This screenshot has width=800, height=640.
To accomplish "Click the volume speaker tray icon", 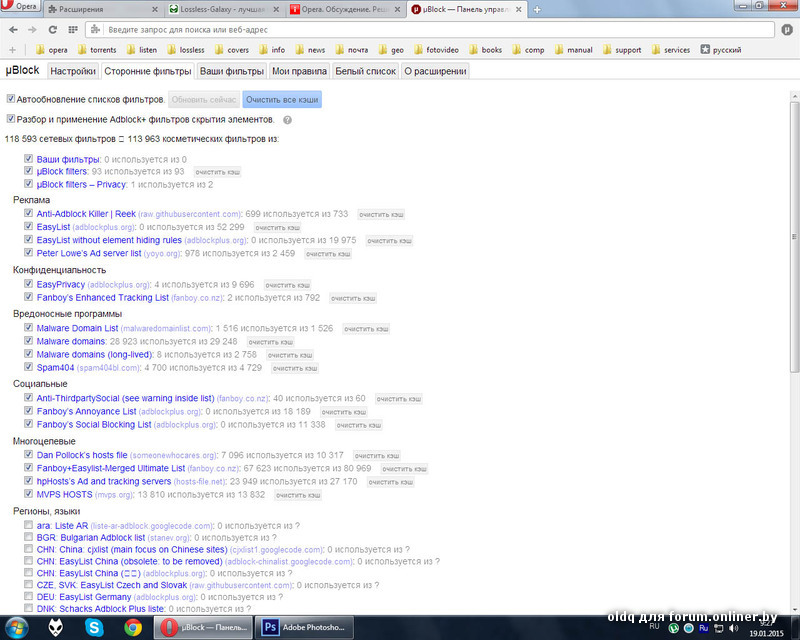I will [x=734, y=628].
